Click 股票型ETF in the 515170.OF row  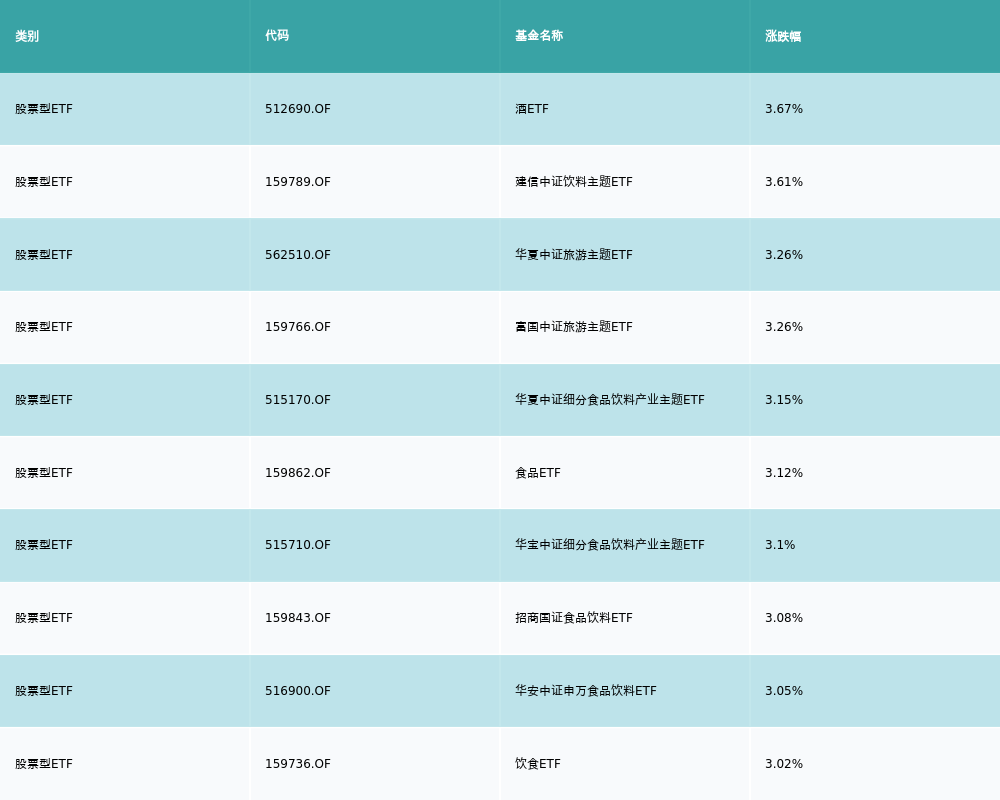click(x=44, y=400)
